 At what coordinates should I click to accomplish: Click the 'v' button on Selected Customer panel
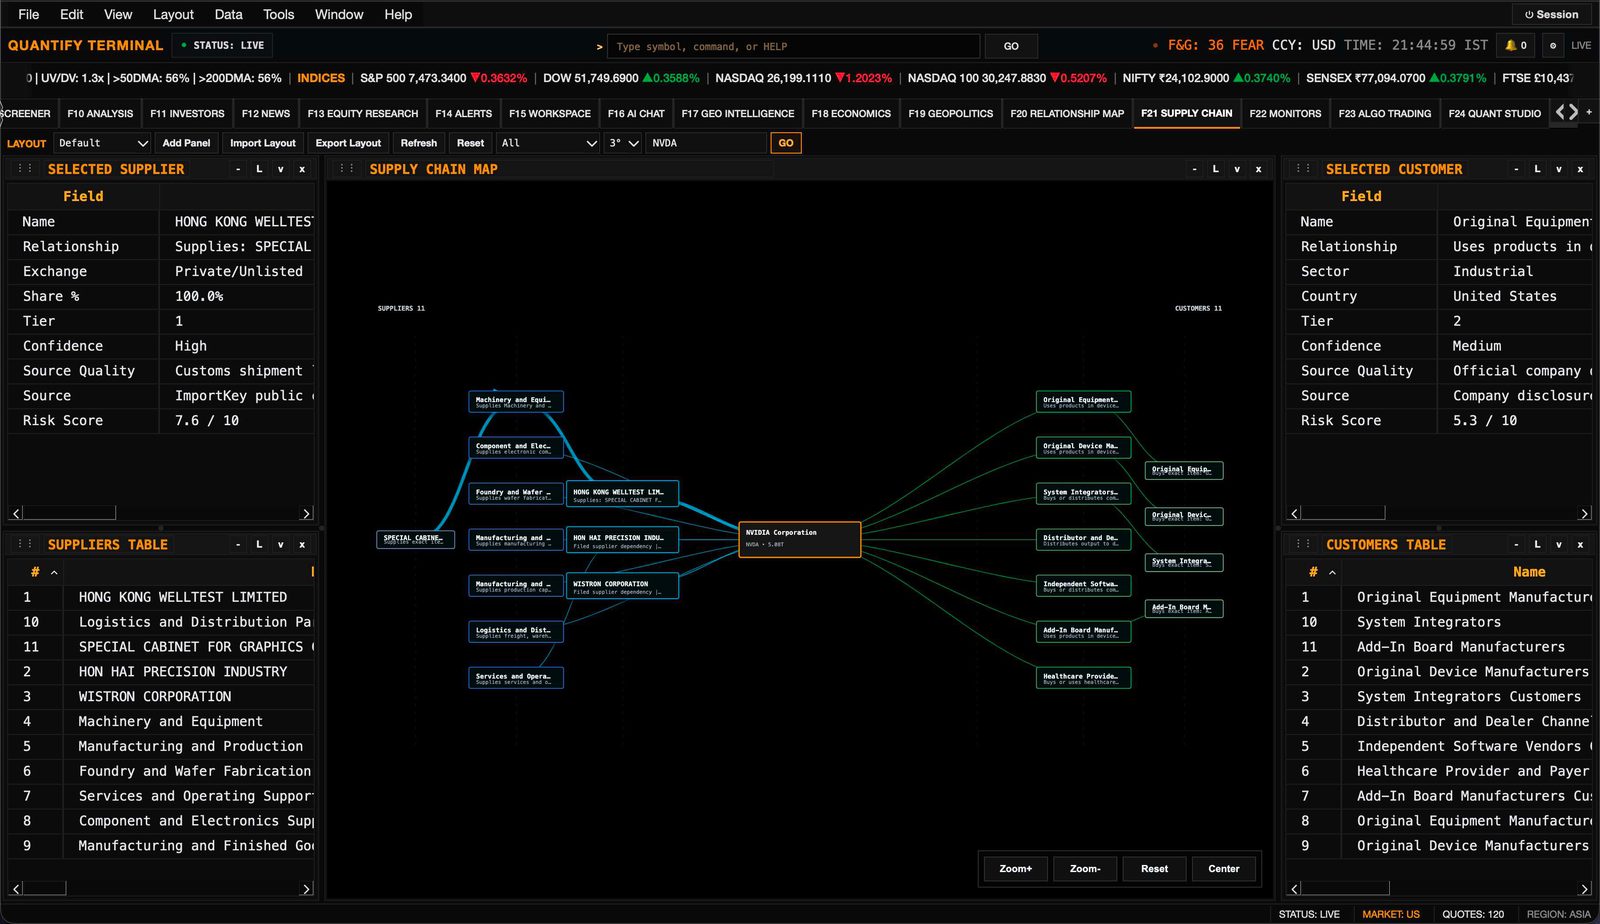coord(1559,169)
